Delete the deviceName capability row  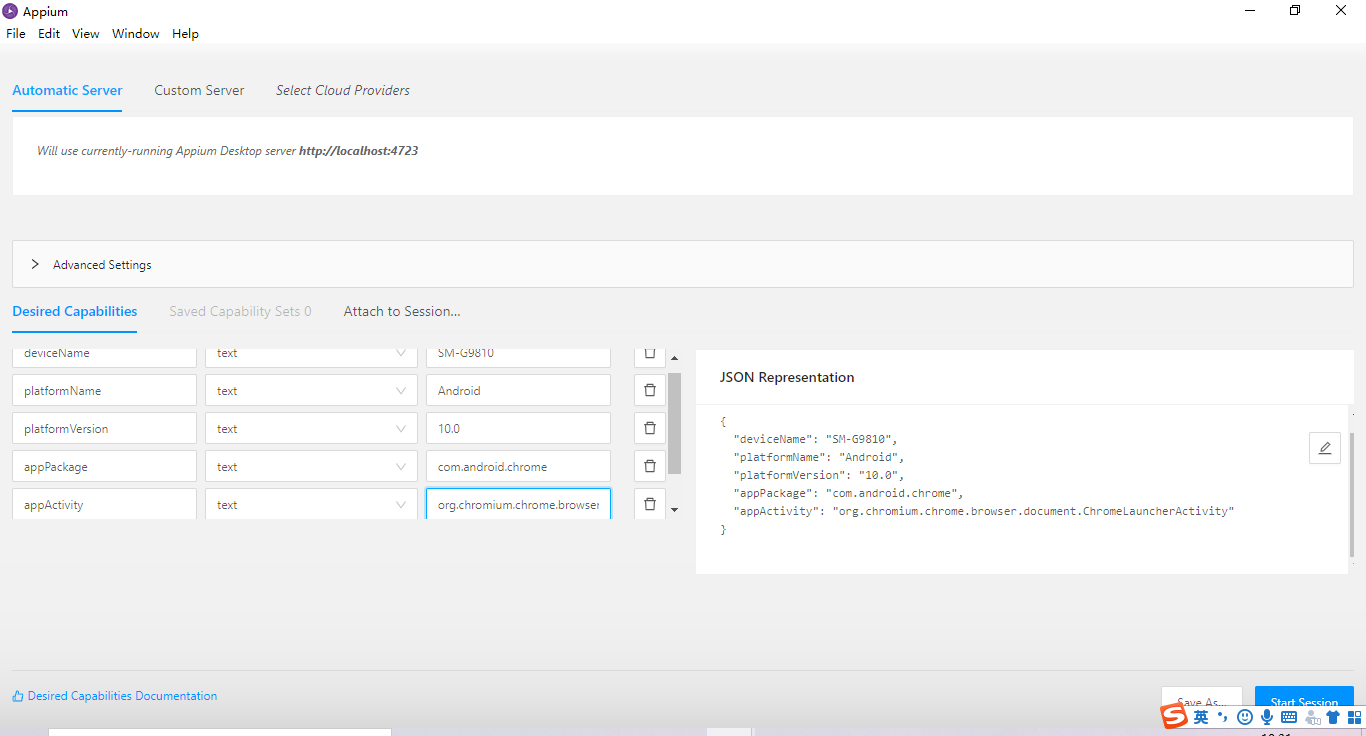(x=650, y=357)
